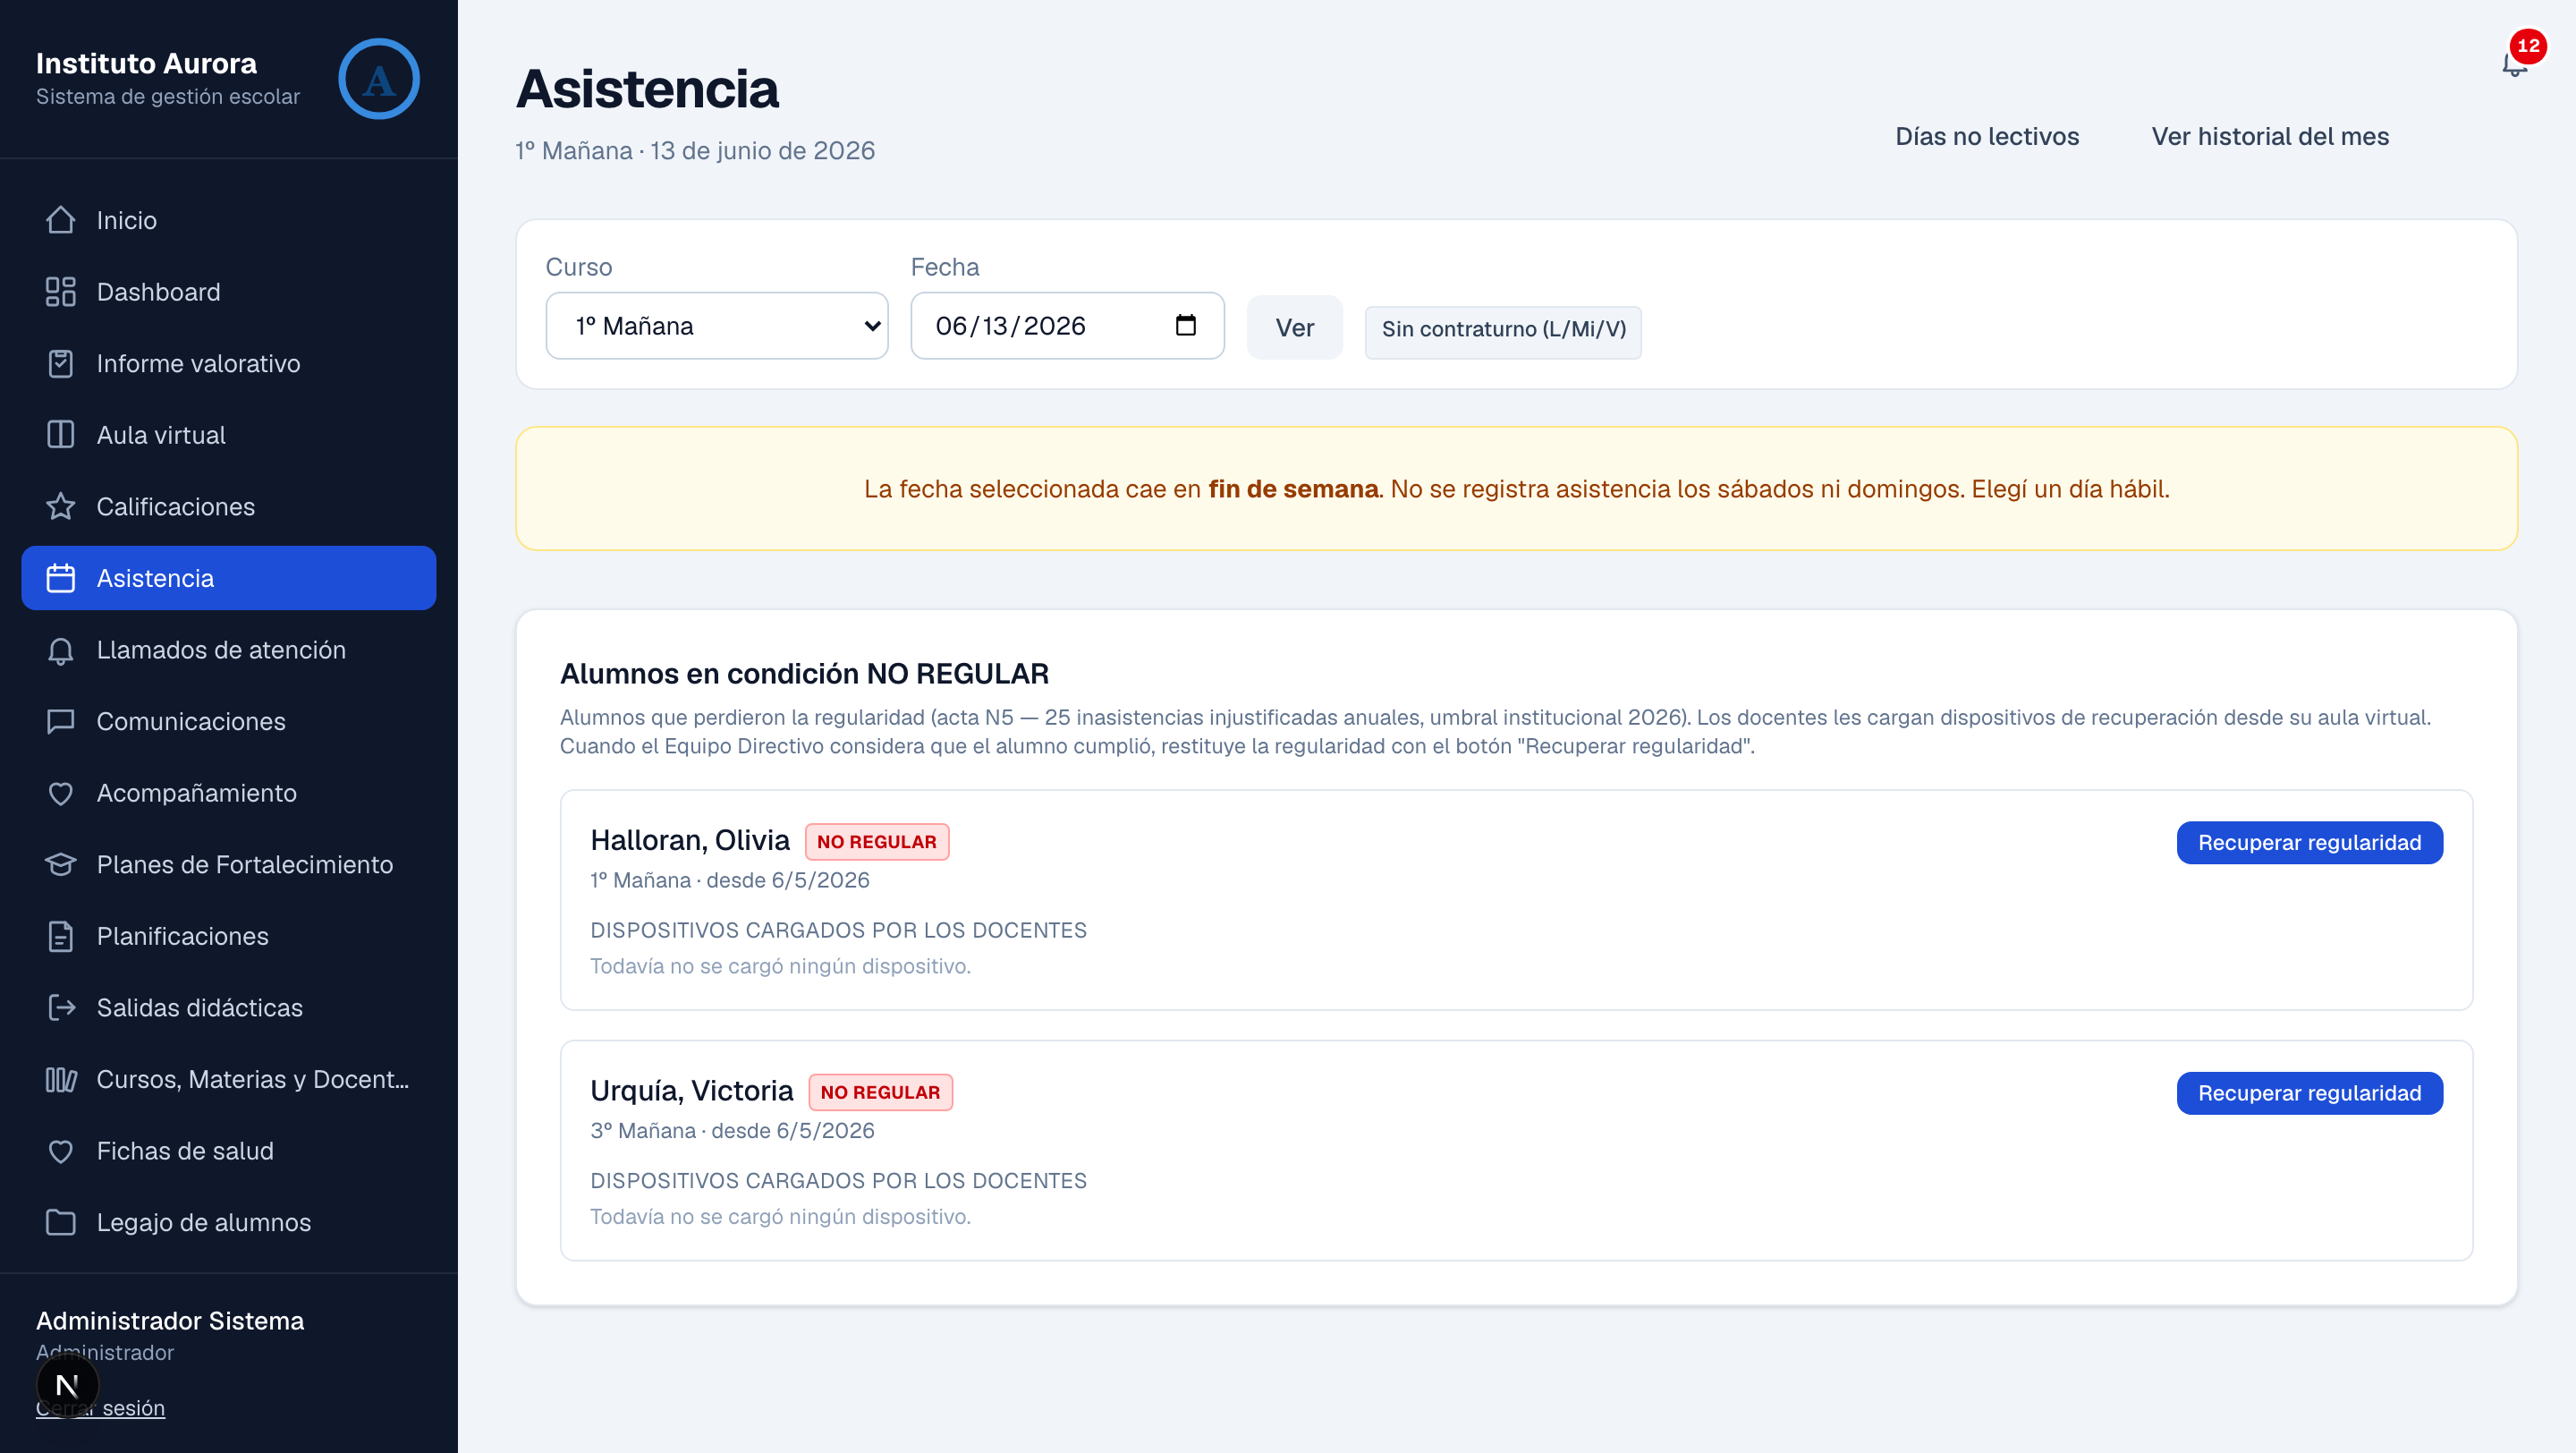Screen dimensions: 2576x1453
Task: Click the Acompañamiento heart icon
Action: (x=61, y=793)
